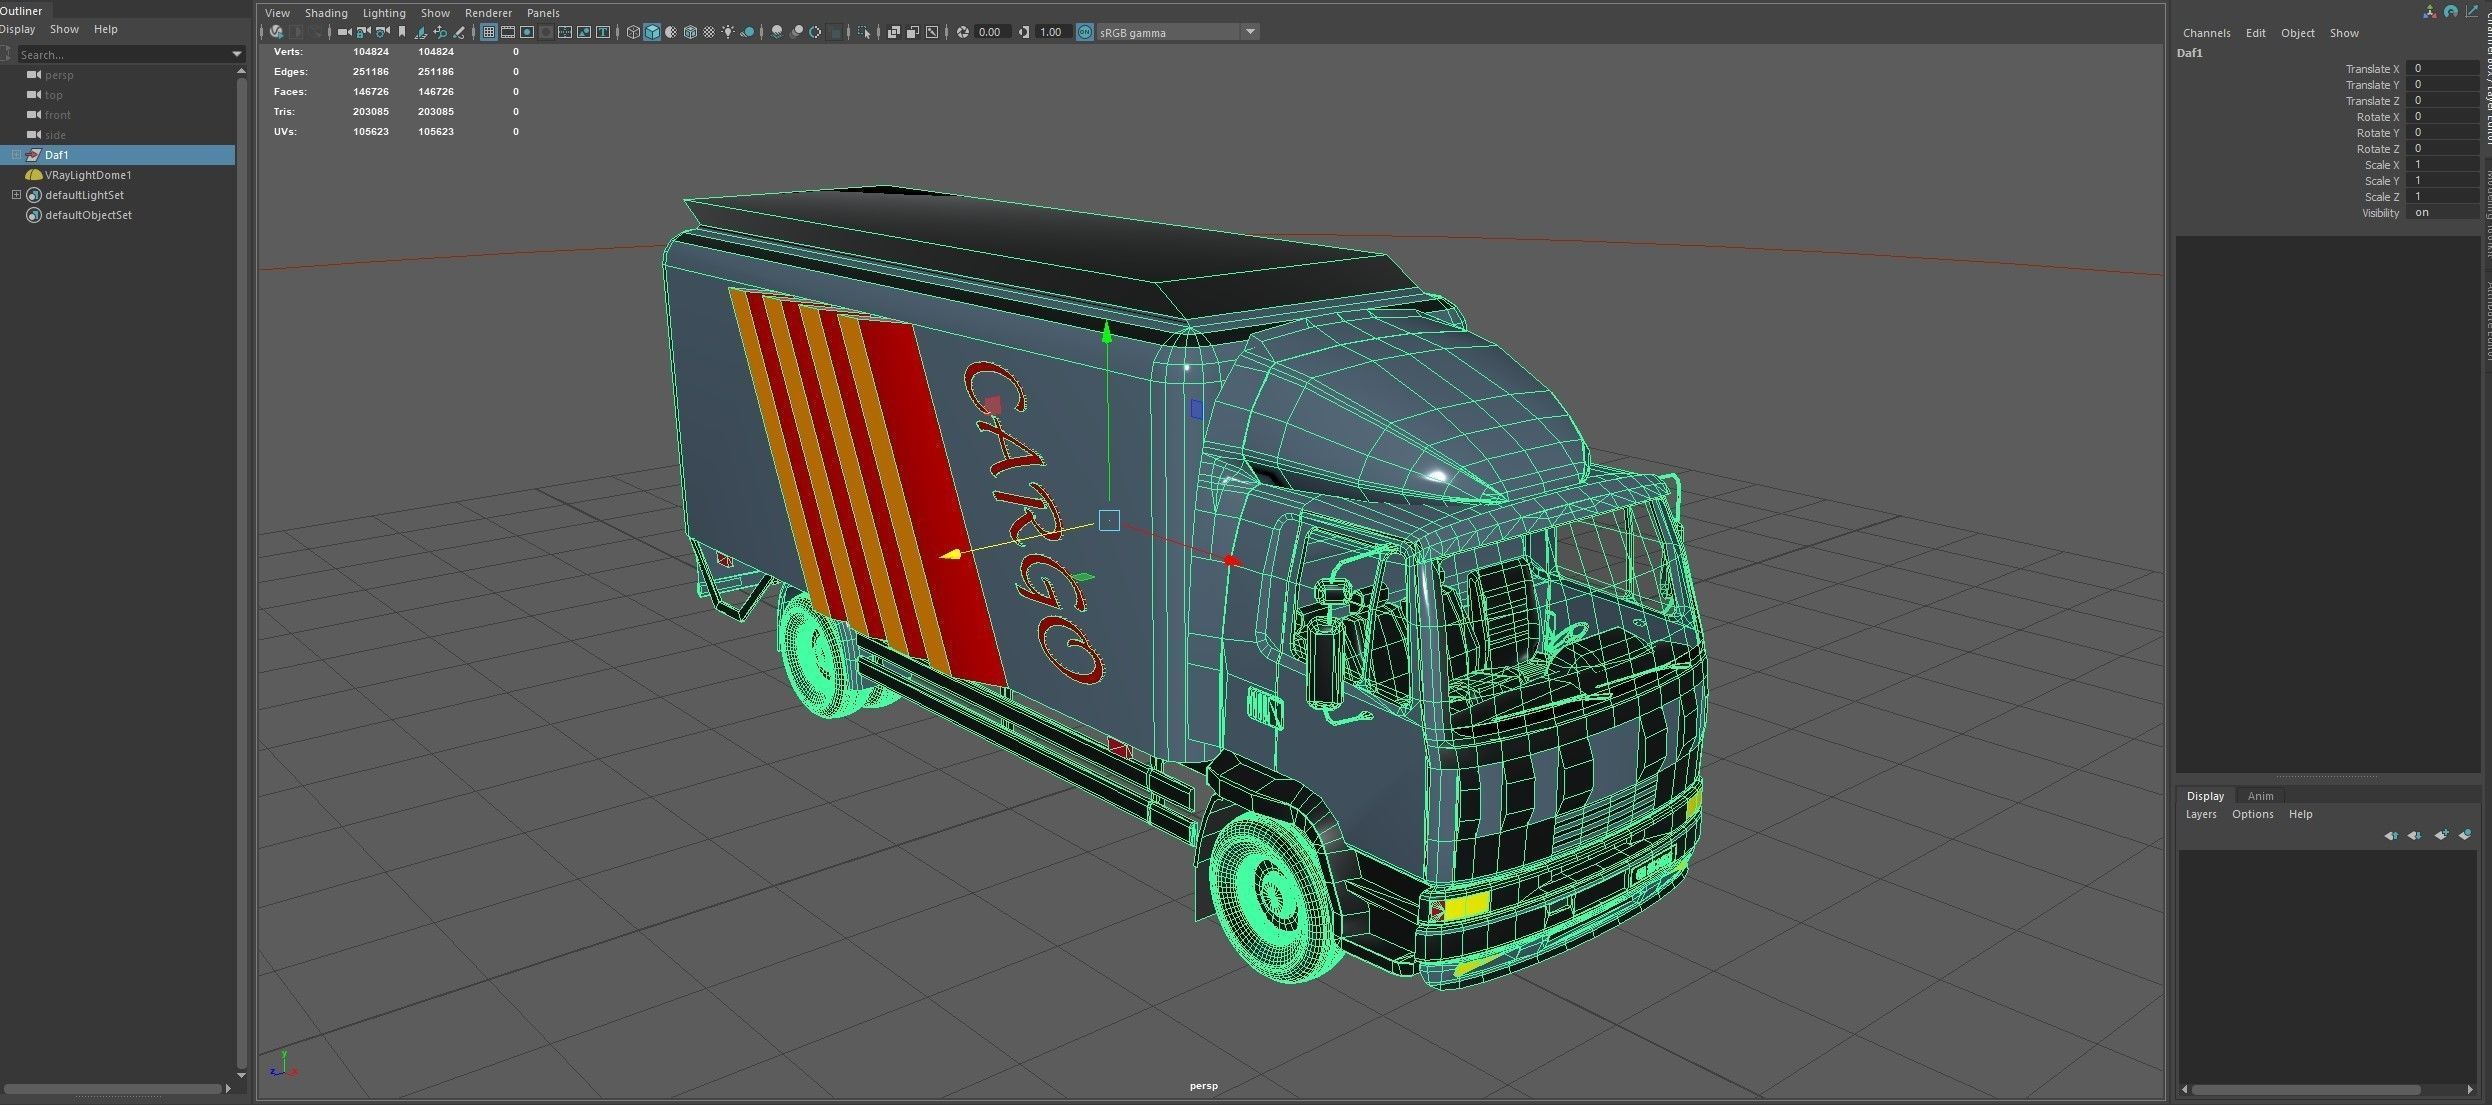Open the Layer Editor Options menu
This screenshot has width=2492, height=1105.
tap(2252, 814)
